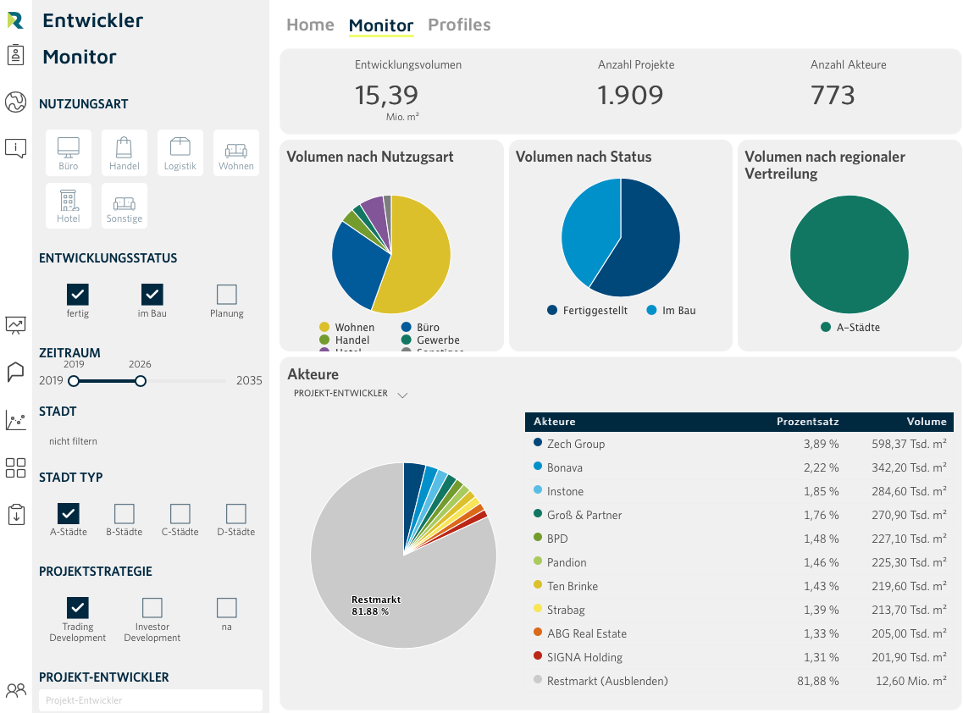The height and width of the screenshot is (714, 964).
Task: Click Restmarkt (Ausblenden) to hide remainder
Action: 607,681
